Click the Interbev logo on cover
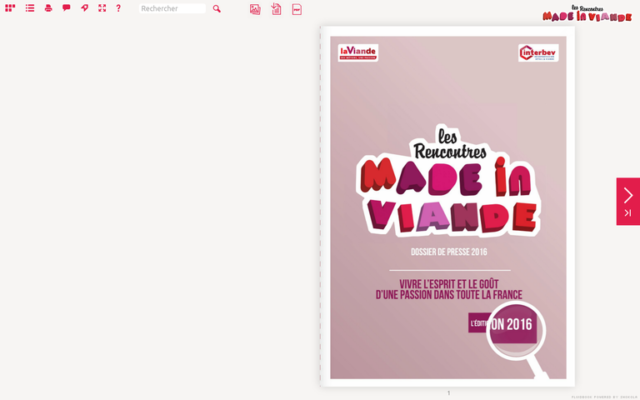Screen dimensions: 640x400 [538, 52]
